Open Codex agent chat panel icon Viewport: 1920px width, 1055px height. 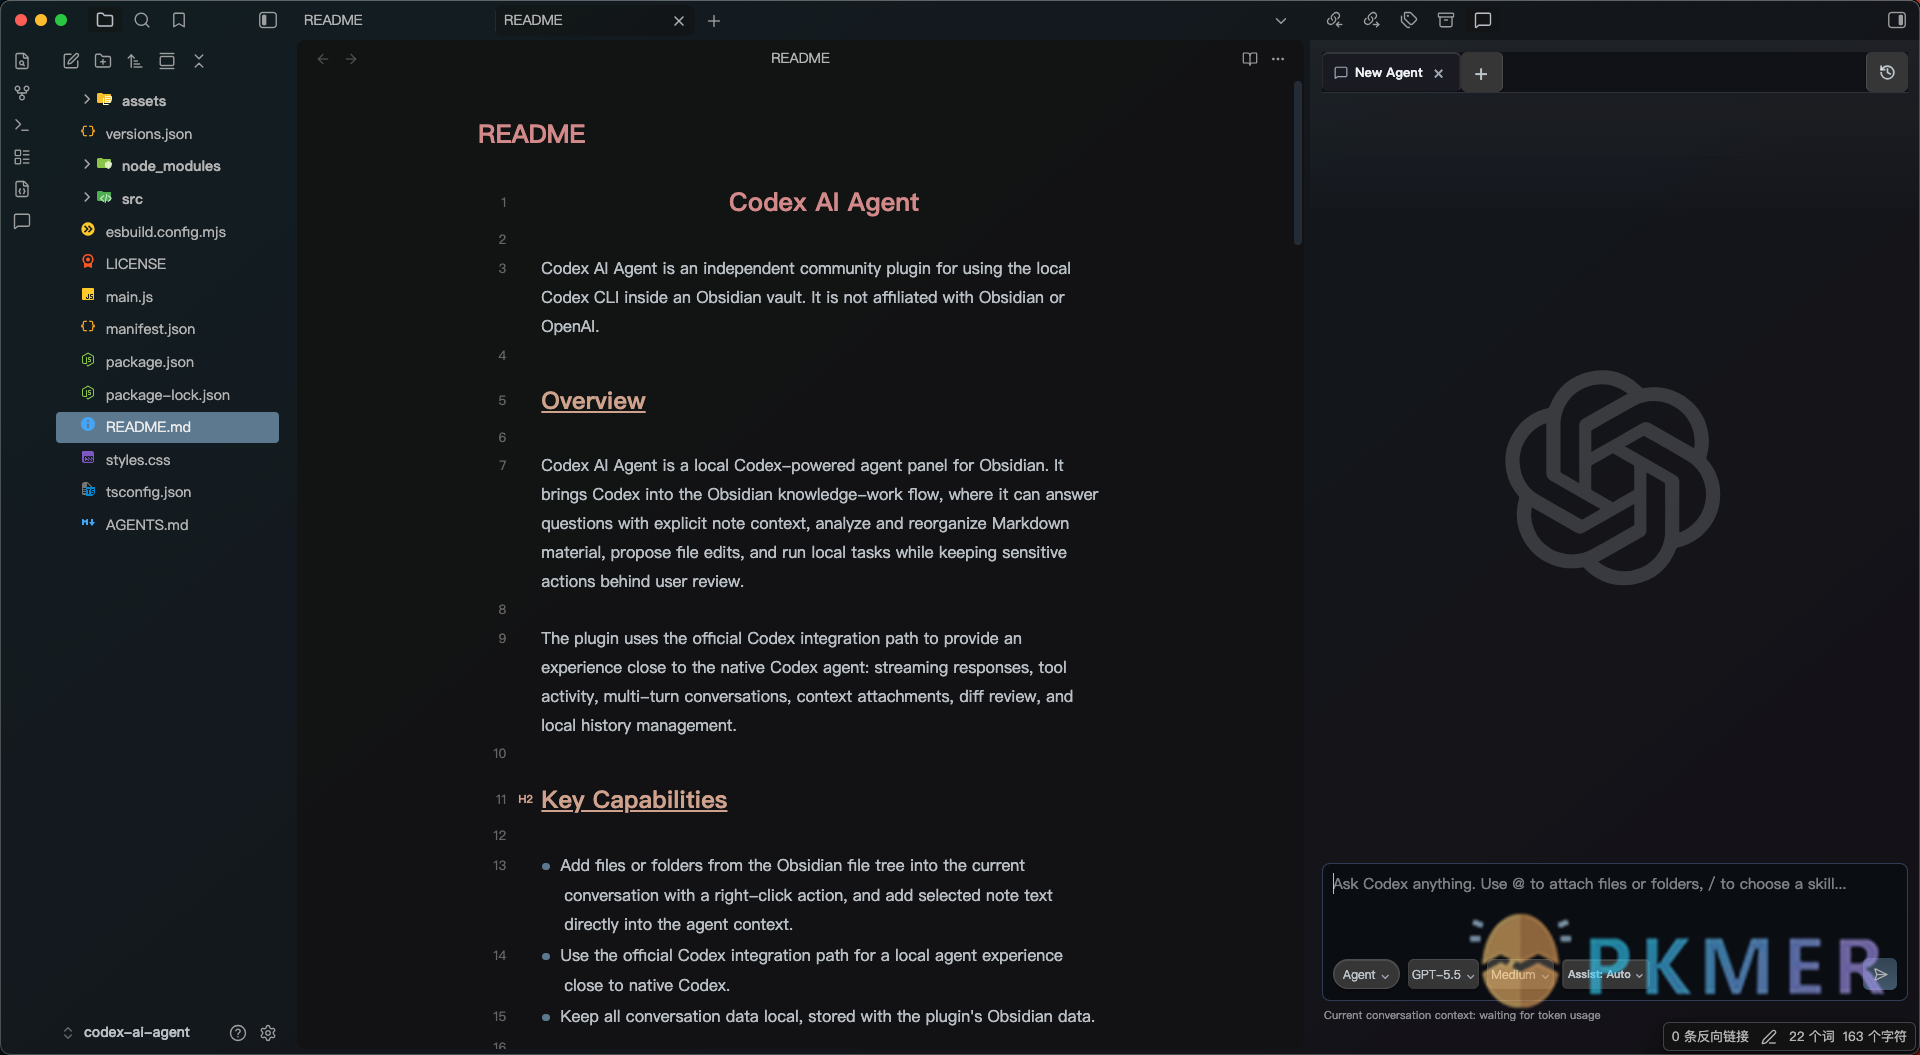tap(1483, 20)
